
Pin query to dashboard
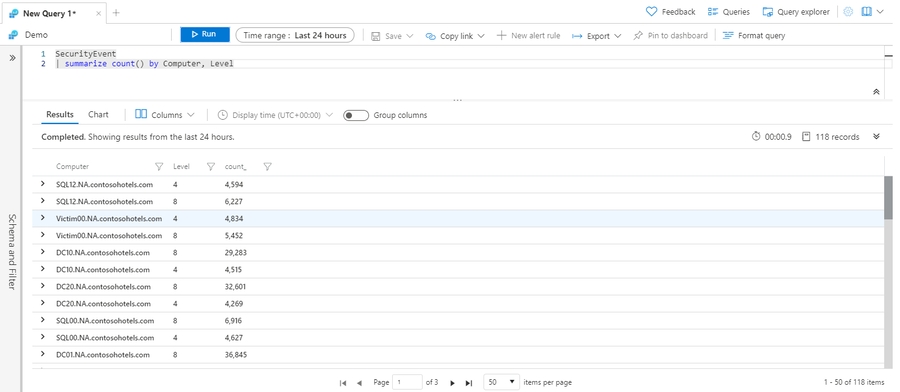point(670,36)
